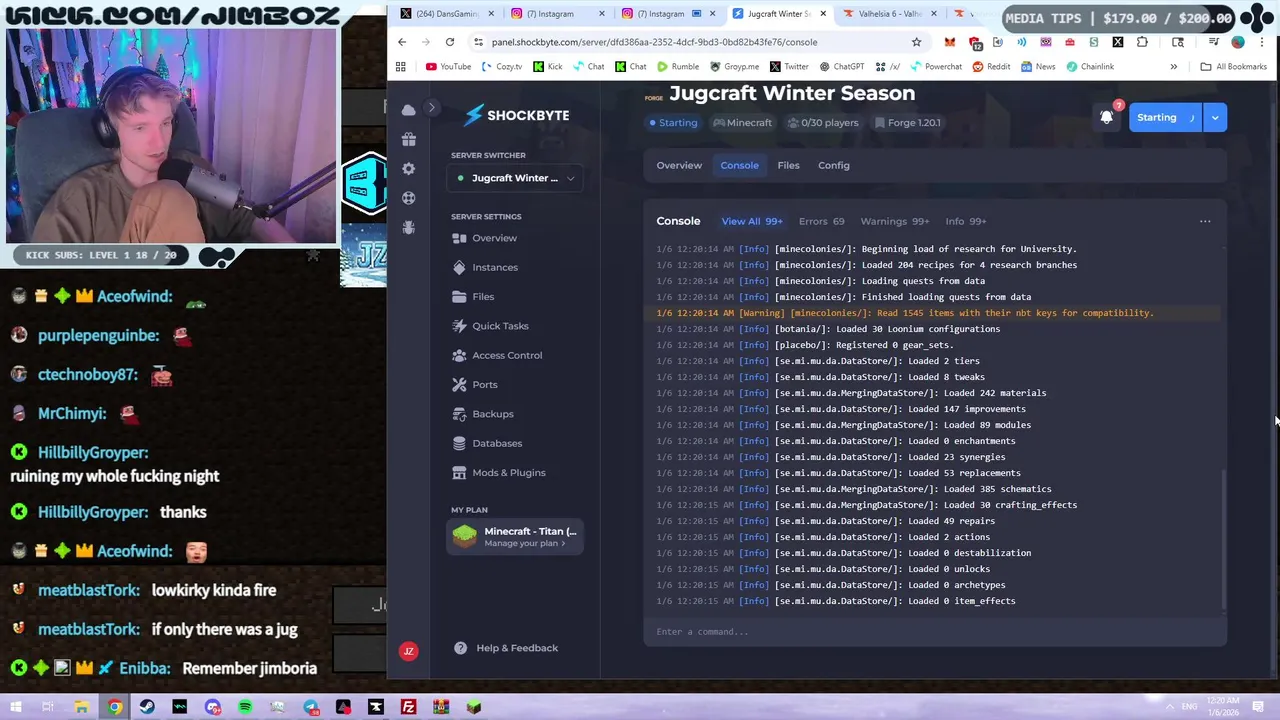Open the JZ user avatar

point(408,651)
